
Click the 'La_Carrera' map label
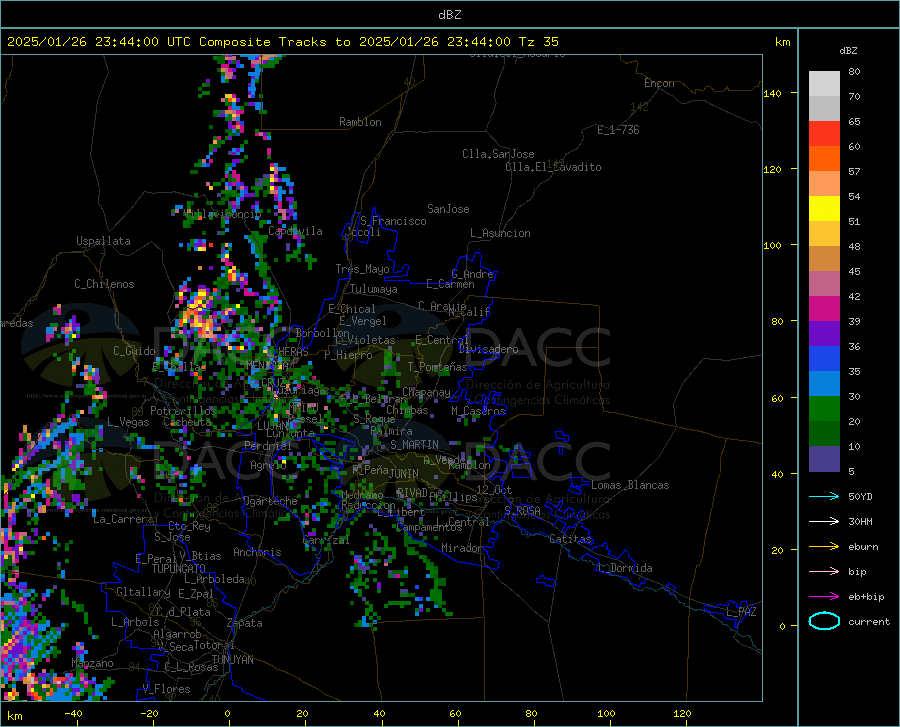[x=123, y=519]
